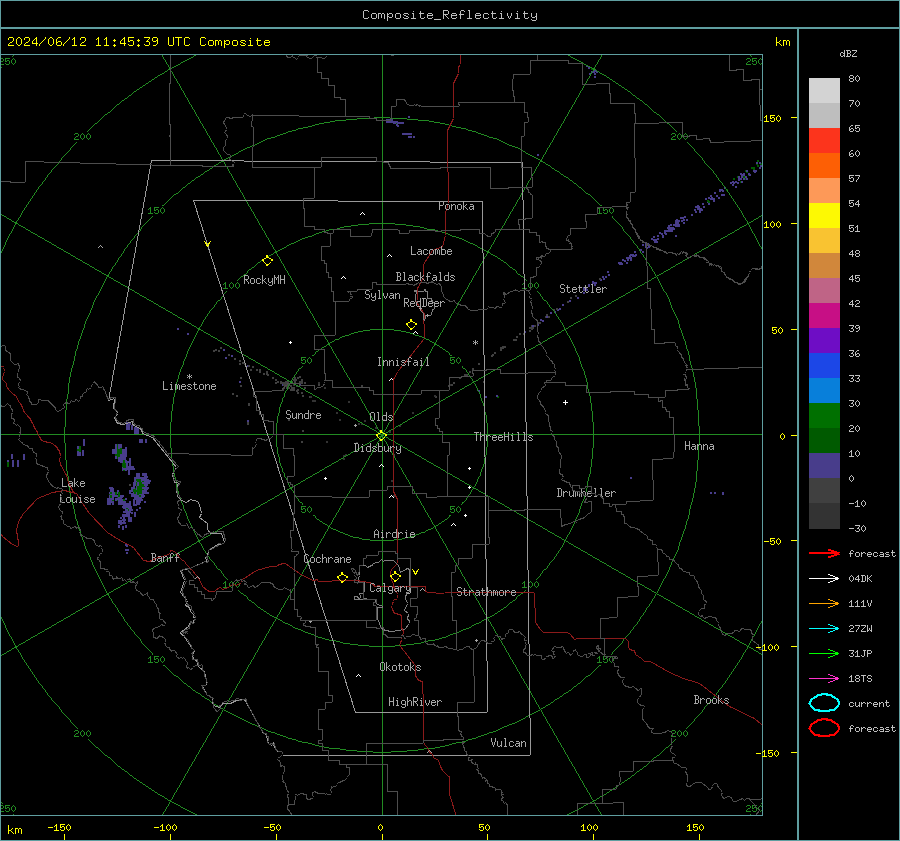
Task: Click the Lake Louise label
Action: click(x=77, y=491)
